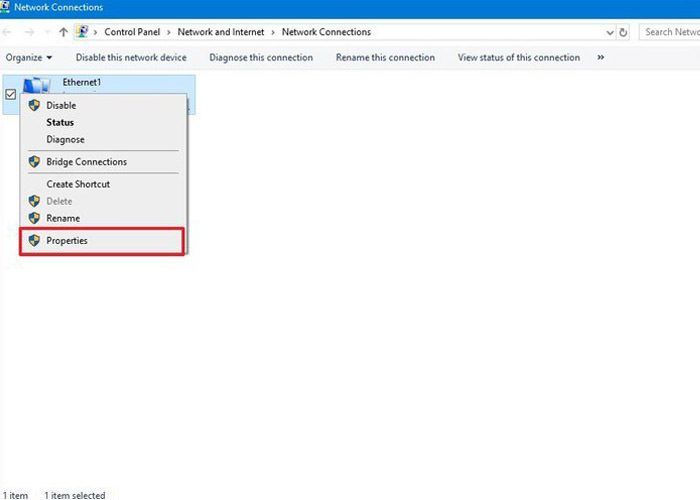Viewport: 700px width, 500px height.
Task: Uncheck the Ethernet1 selection checkbox
Action: (x=11, y=94)
